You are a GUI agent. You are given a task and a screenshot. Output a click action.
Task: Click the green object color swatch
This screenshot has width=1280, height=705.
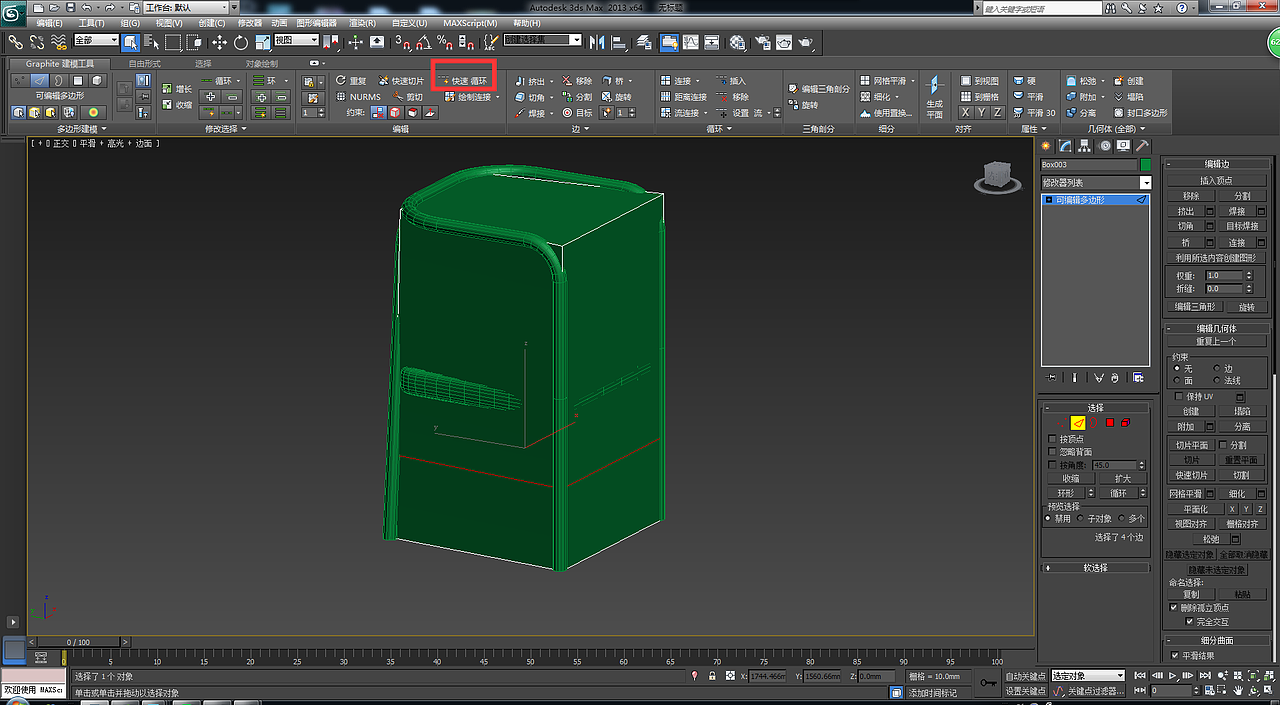click(1146, 164)
